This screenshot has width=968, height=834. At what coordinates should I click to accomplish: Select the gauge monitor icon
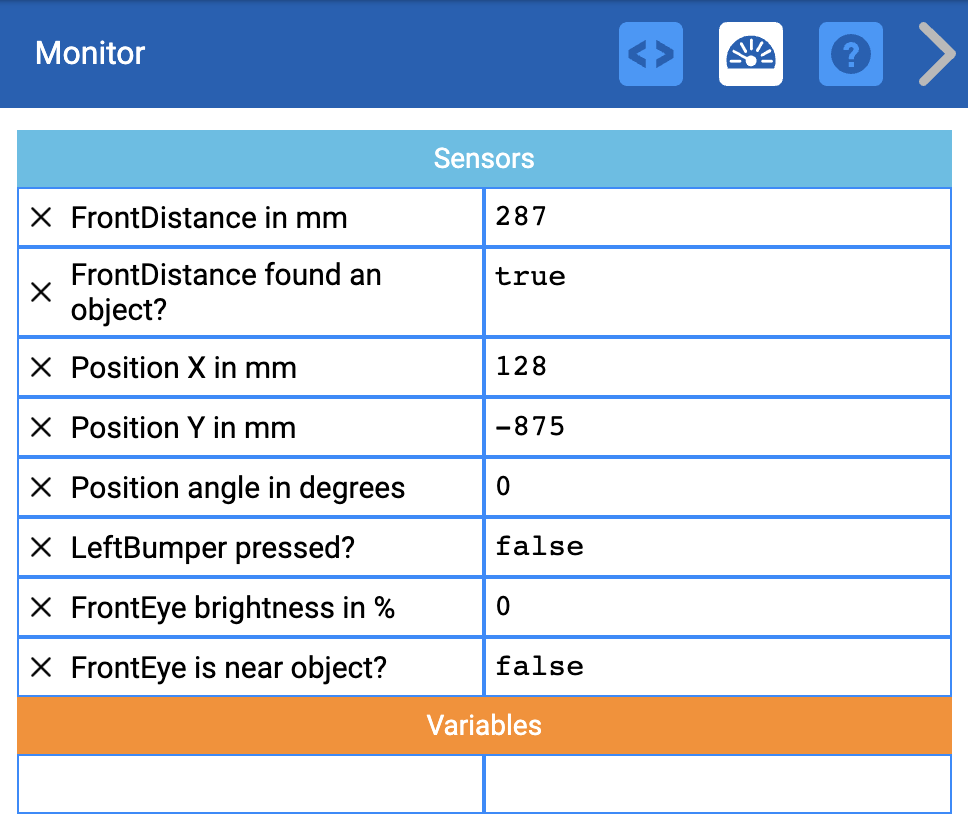750,54
